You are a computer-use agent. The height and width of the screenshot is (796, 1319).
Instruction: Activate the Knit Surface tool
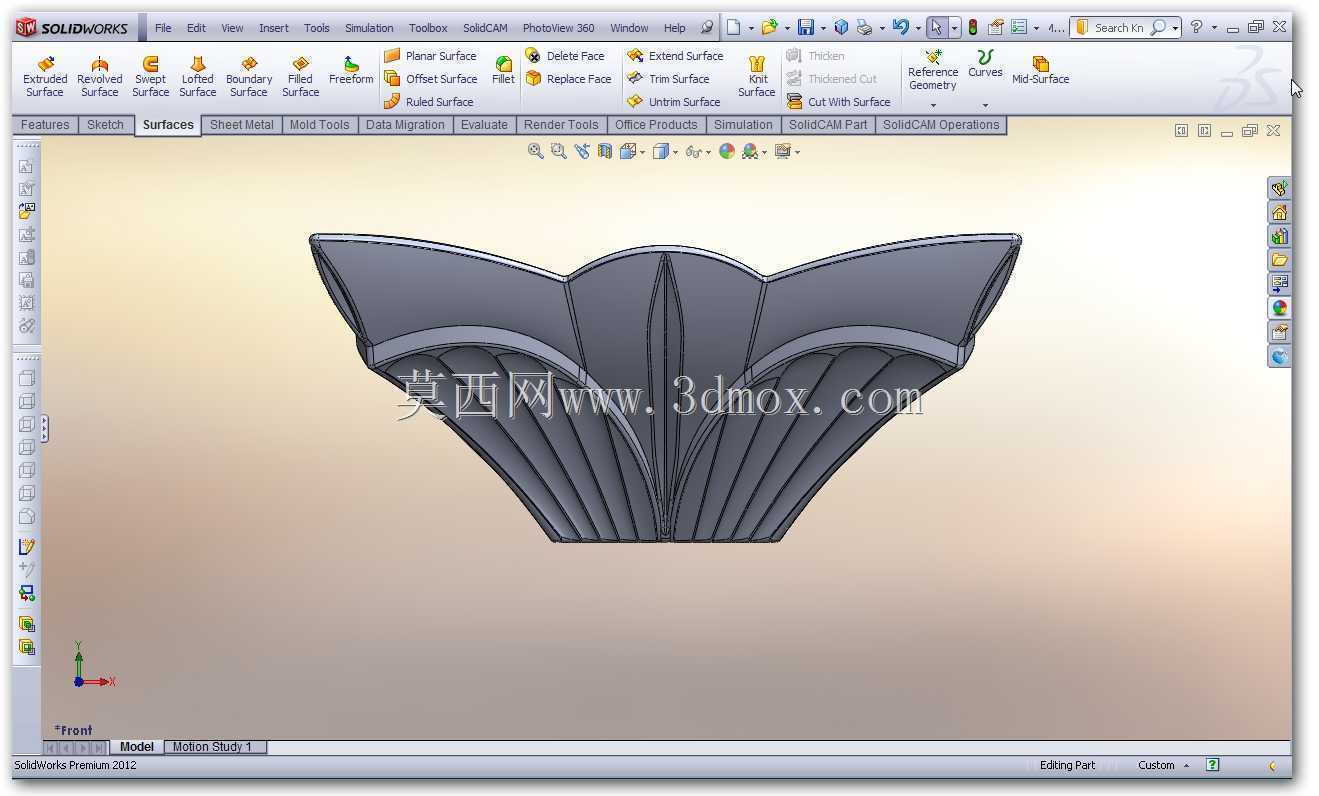[757, 77]
